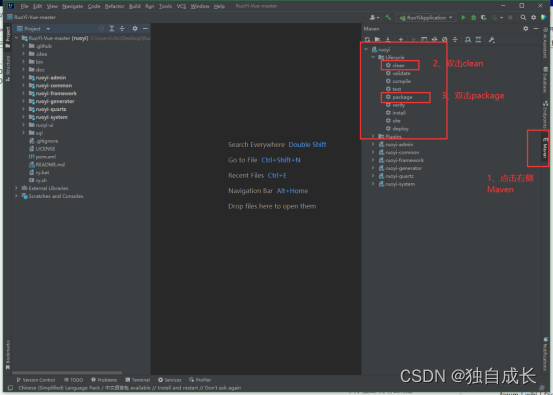Screen dimensions: 553x395
Task: Select install lifecycle goal
Action: pos(395,113)
